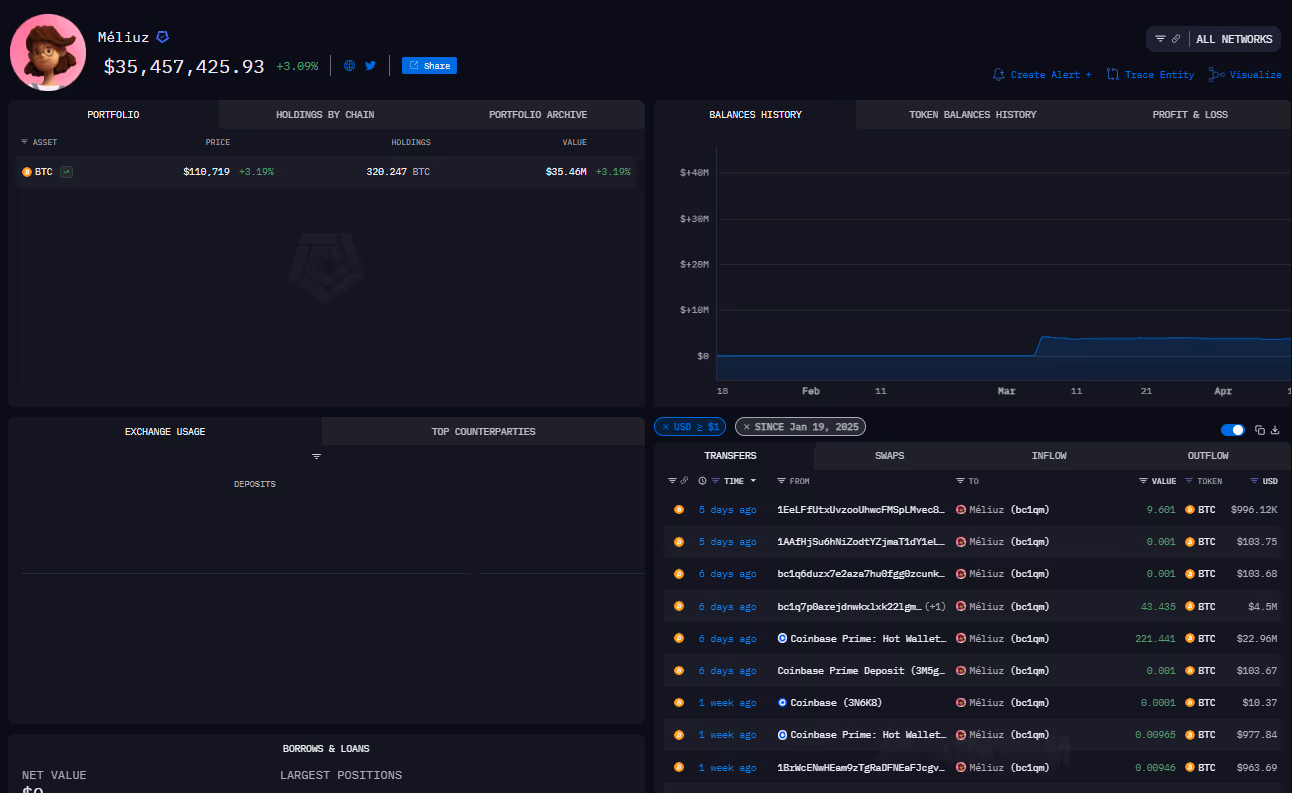Switch to the SWAPS tab
This screenshot has height=793, width=1292.
point(889,456)
